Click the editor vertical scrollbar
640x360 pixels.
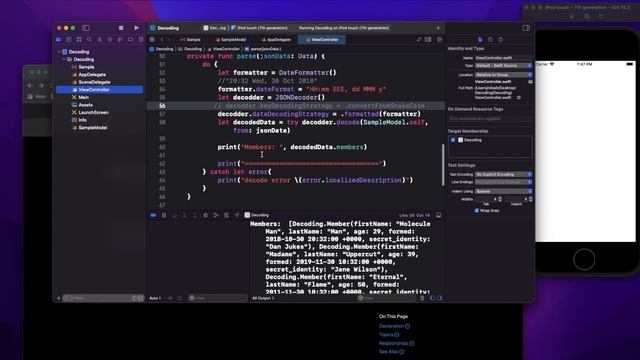pyautogui.click(x=443, y=165)
